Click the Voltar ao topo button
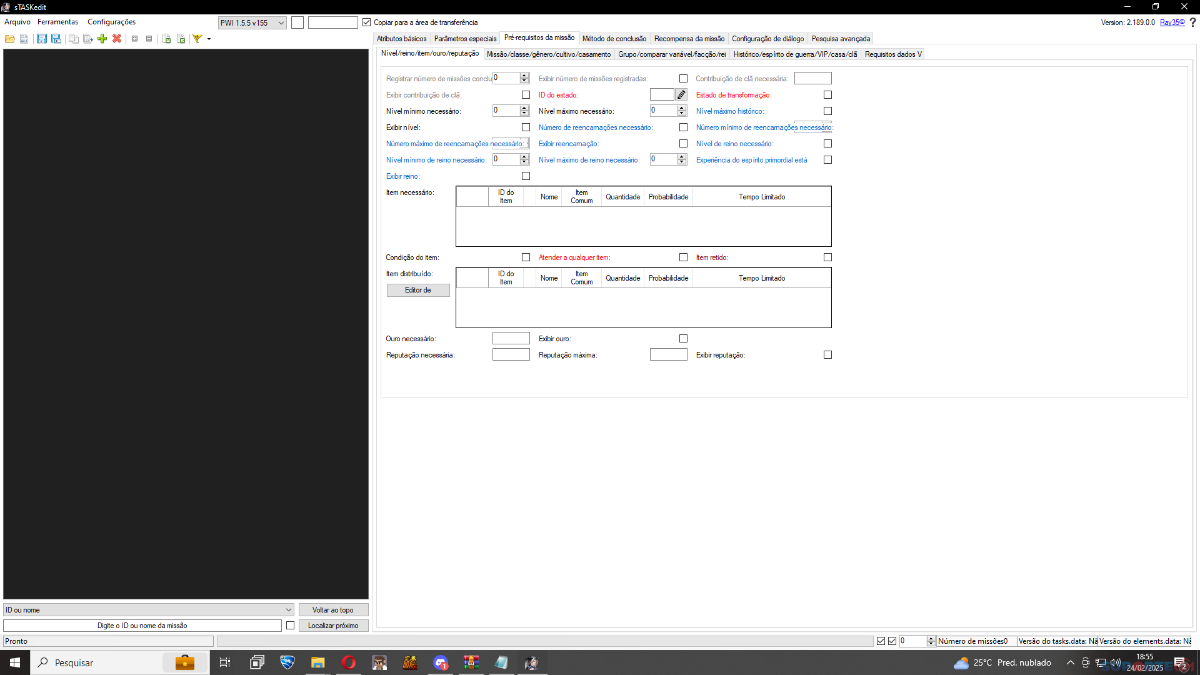Image resolution: width=1200 pixels, height=675 pixels. (x=333, y=609)
